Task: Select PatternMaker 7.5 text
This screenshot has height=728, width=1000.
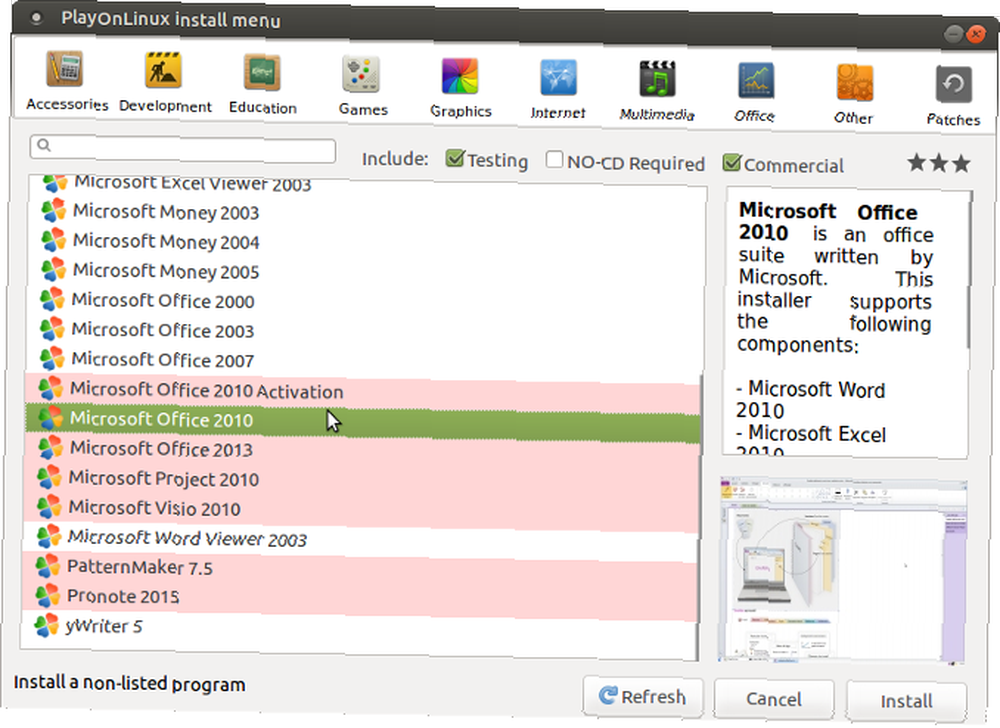Action: tap(140, 567)
